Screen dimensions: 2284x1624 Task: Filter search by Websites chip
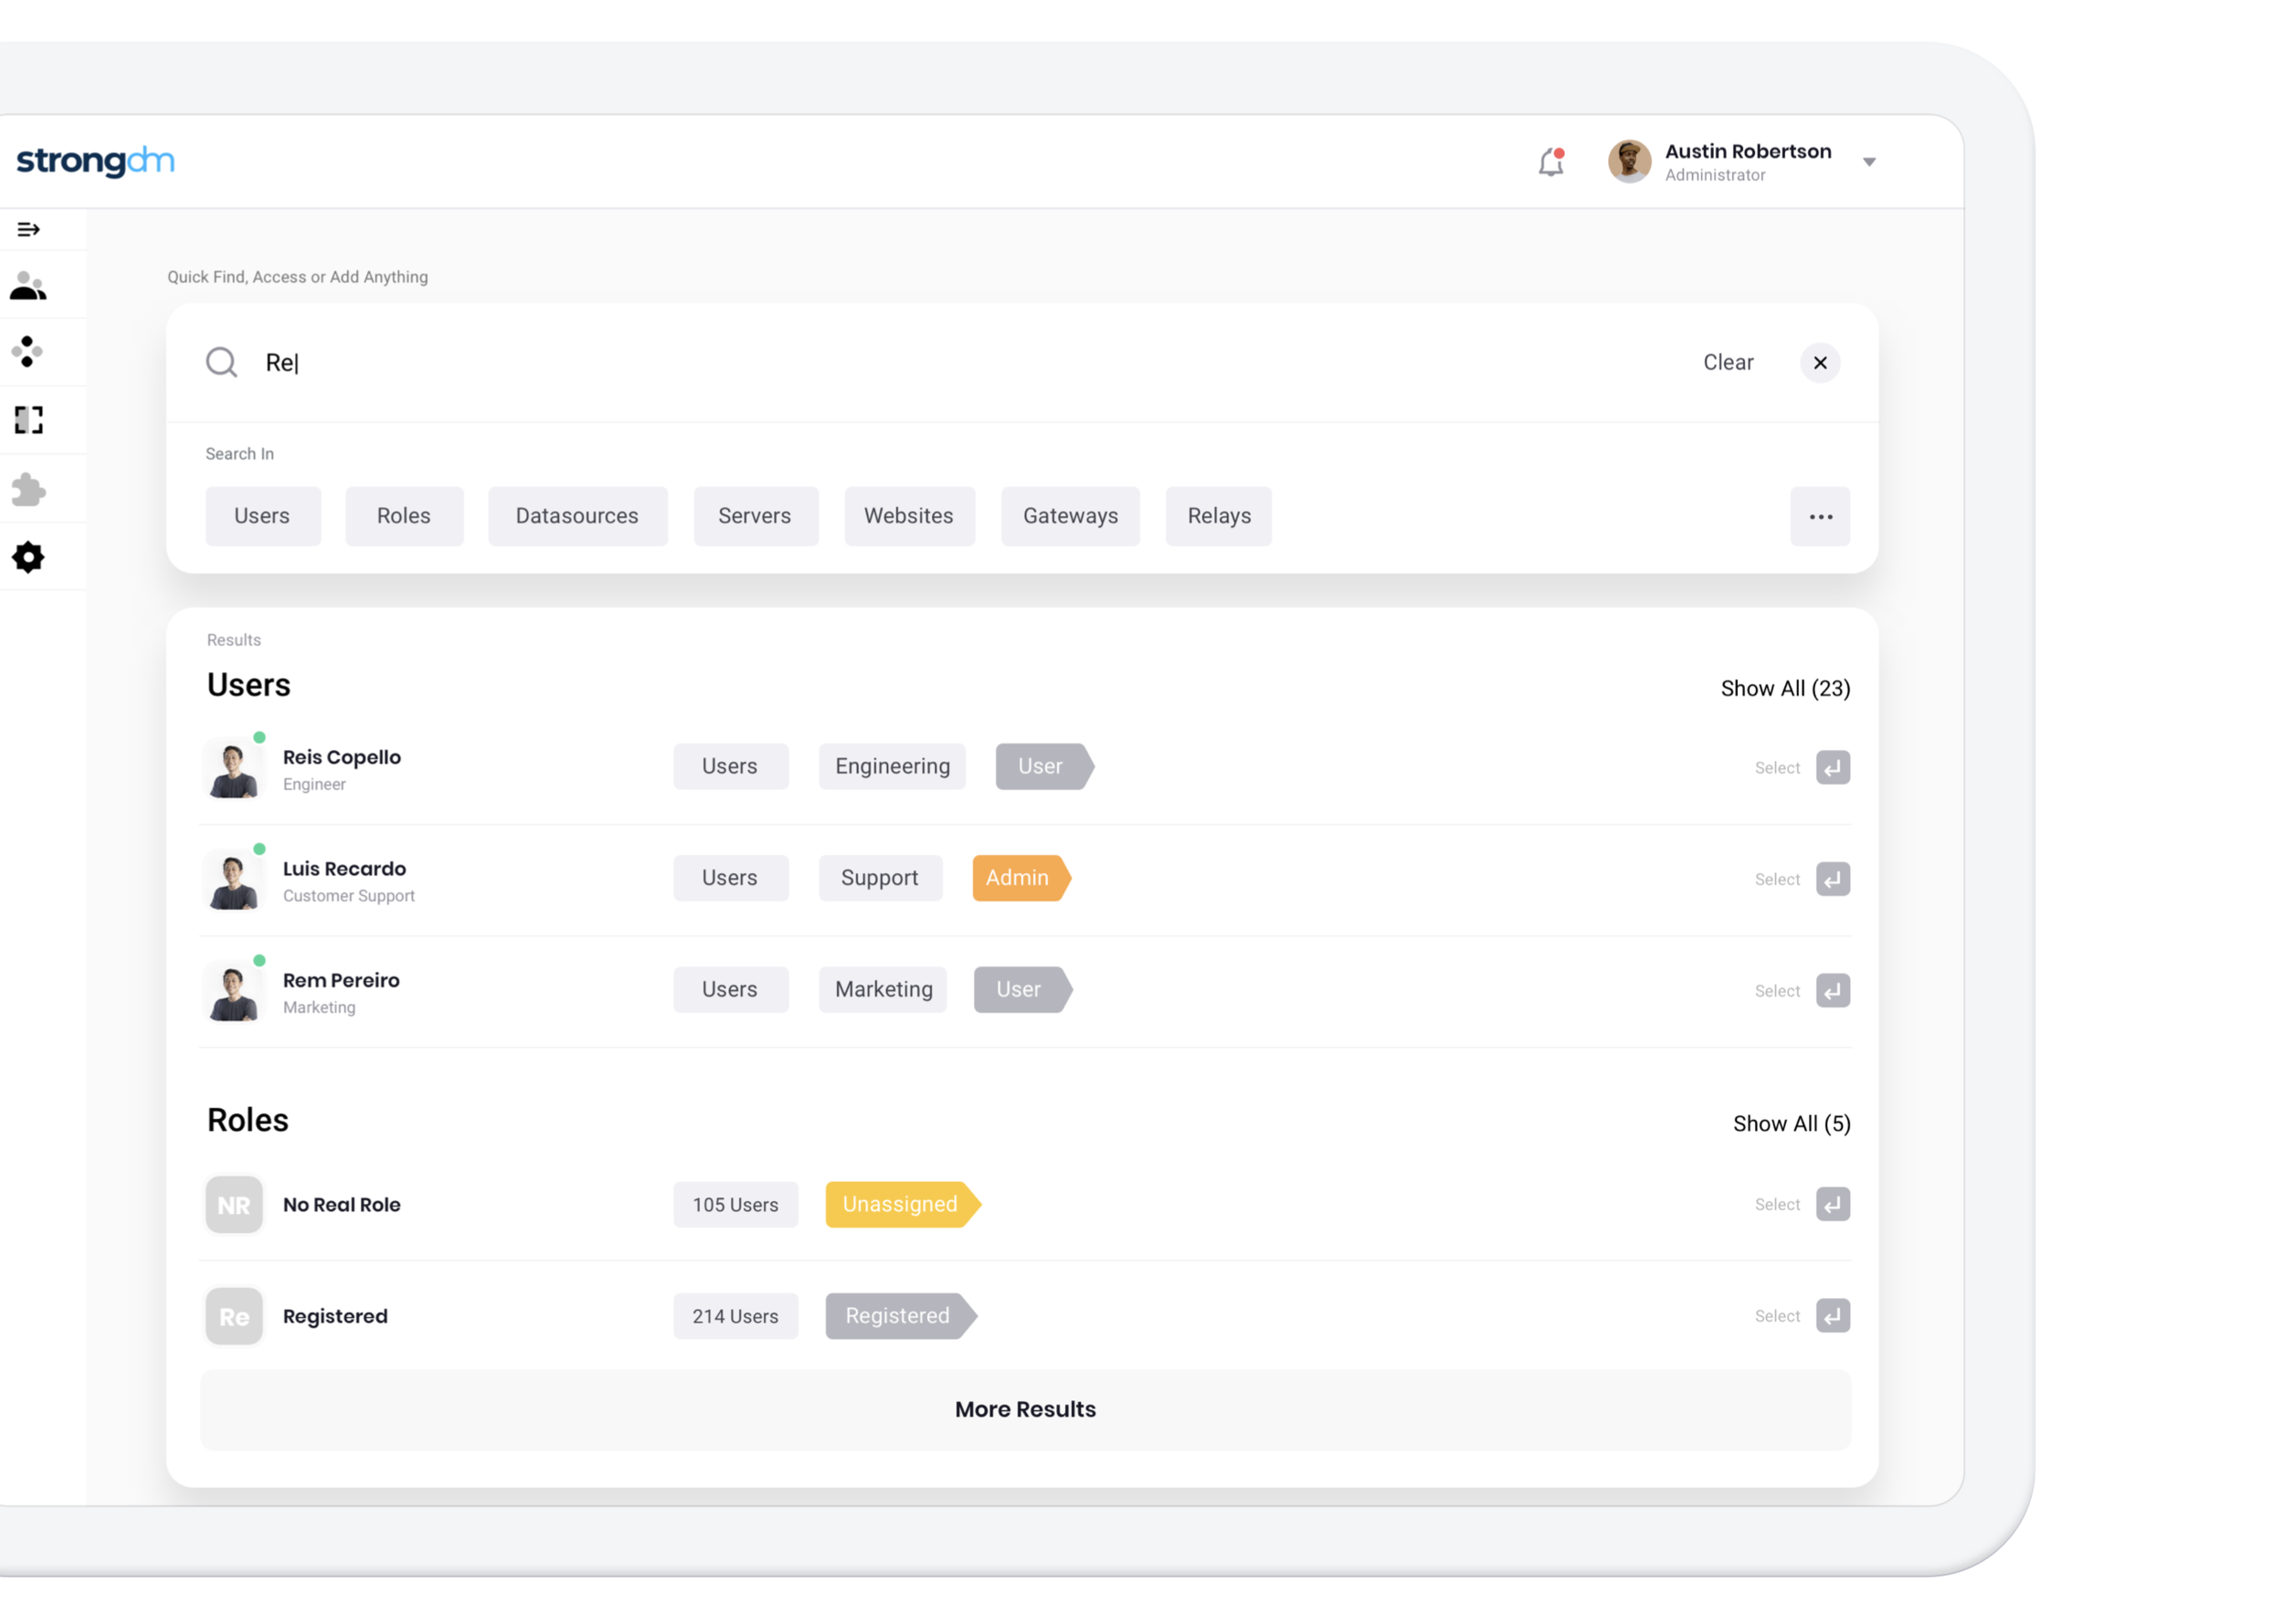910,517
